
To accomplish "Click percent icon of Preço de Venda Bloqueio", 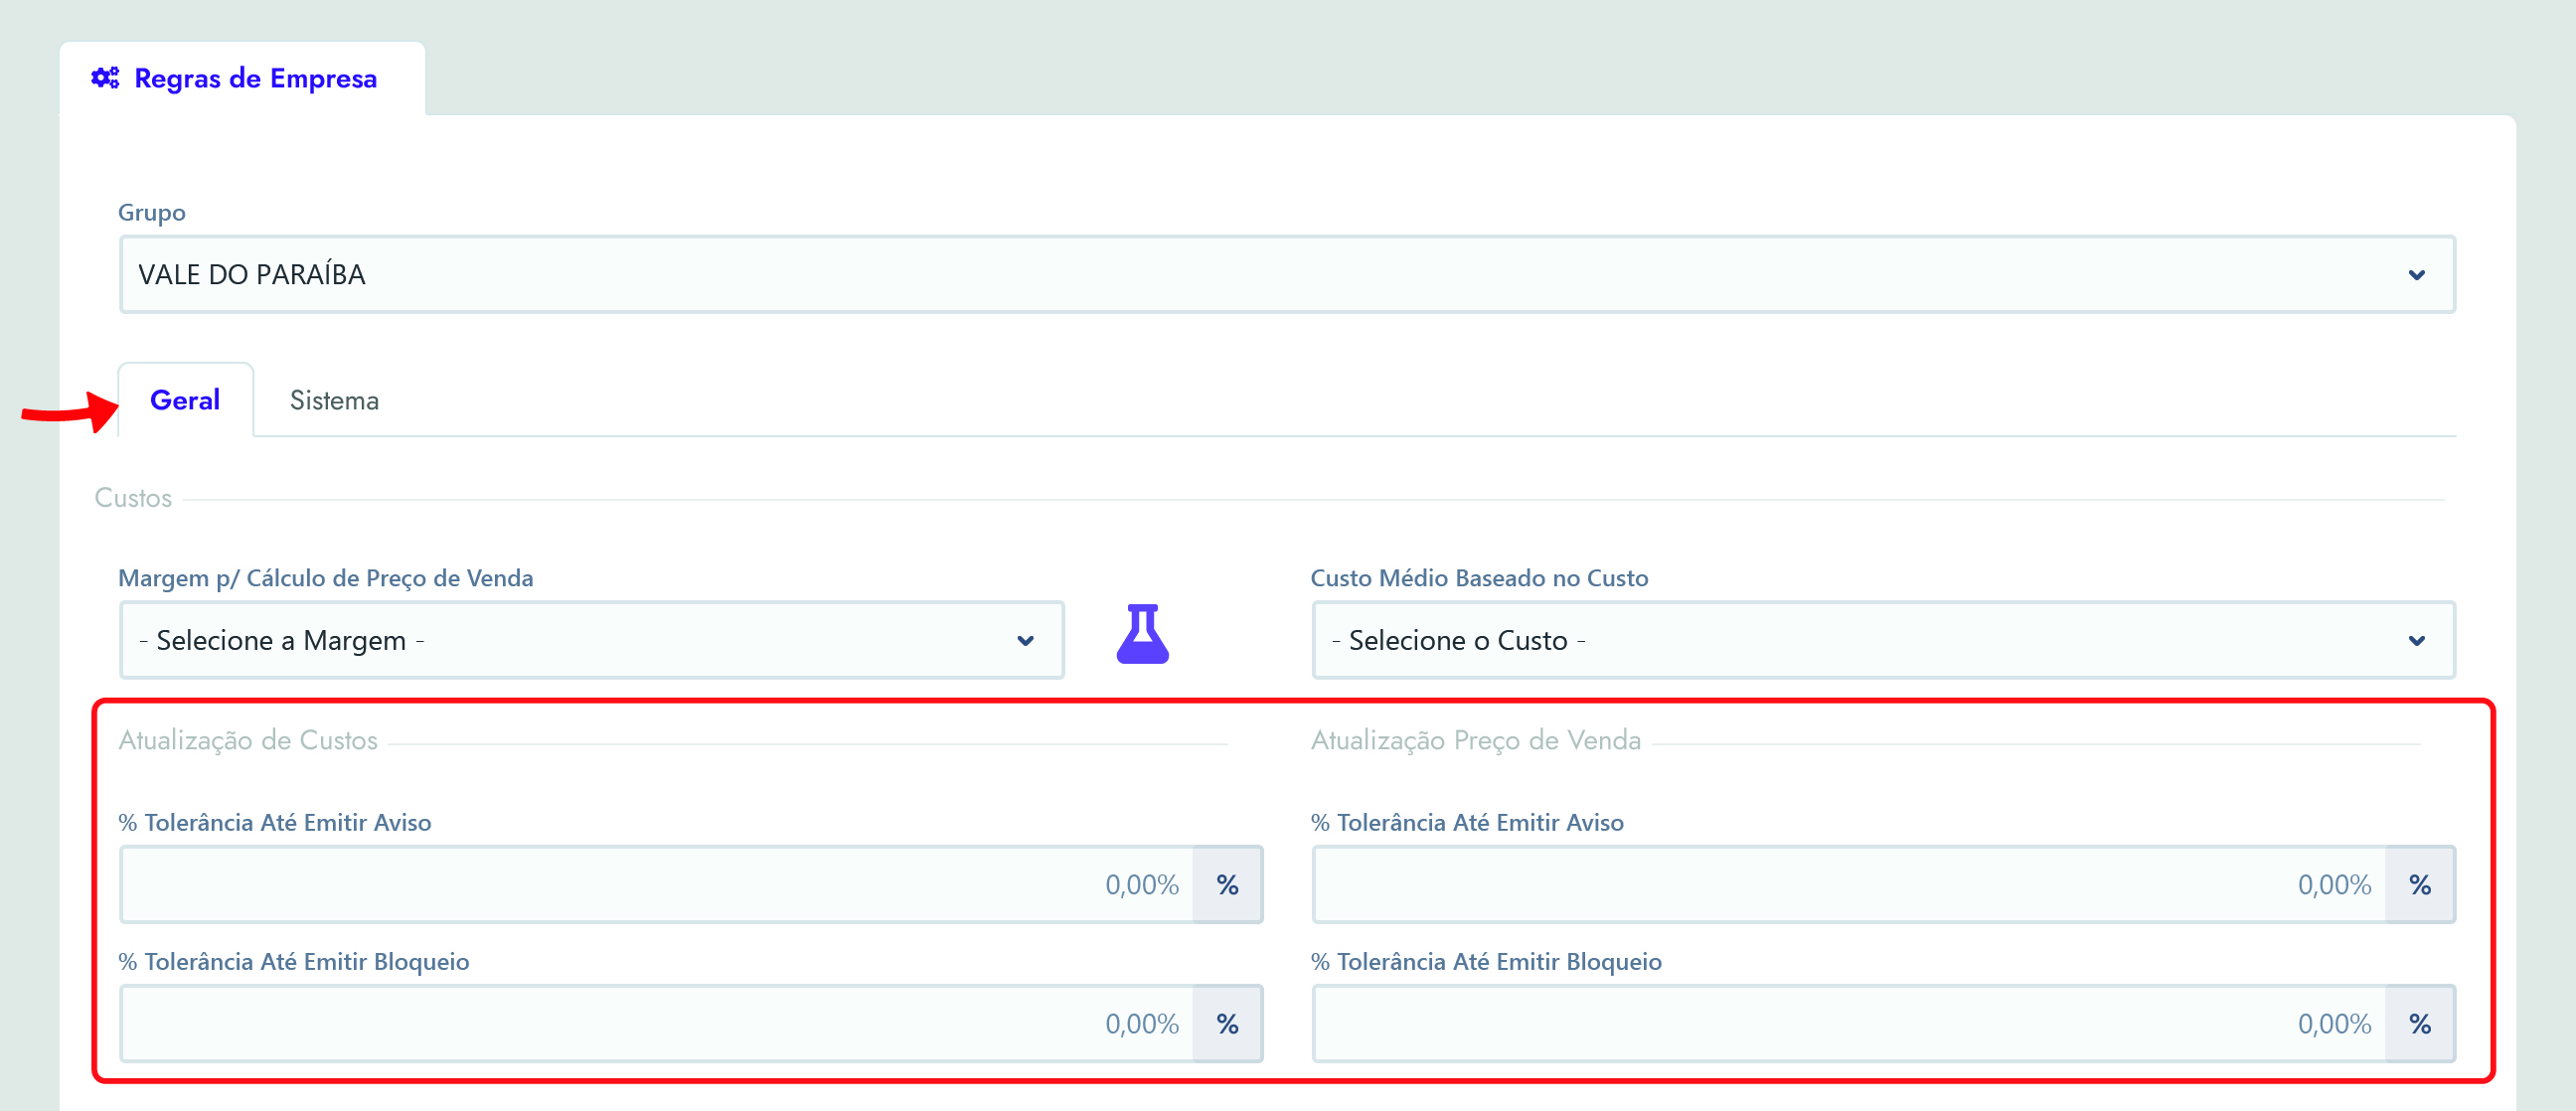I will click(x=2419, y=1023).
